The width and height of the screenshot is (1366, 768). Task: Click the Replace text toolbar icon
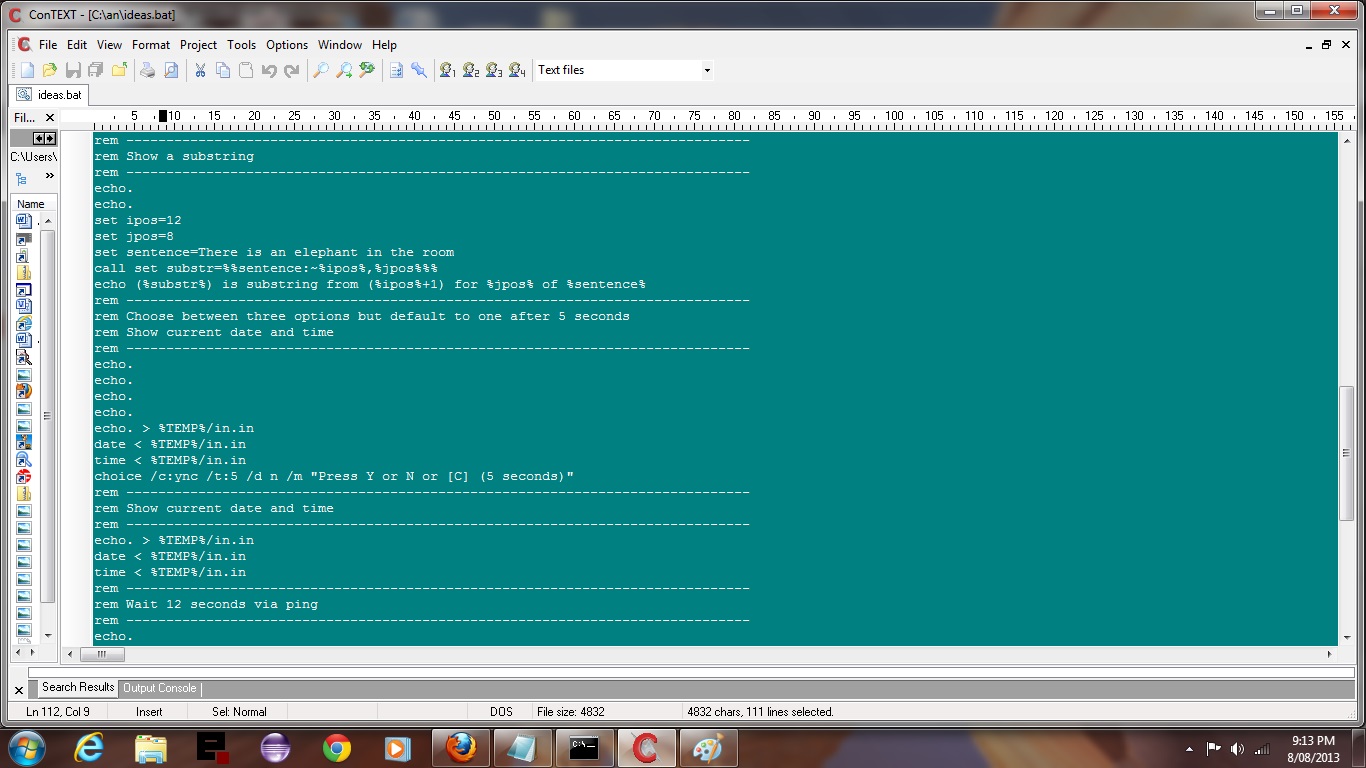pos(367,70)
